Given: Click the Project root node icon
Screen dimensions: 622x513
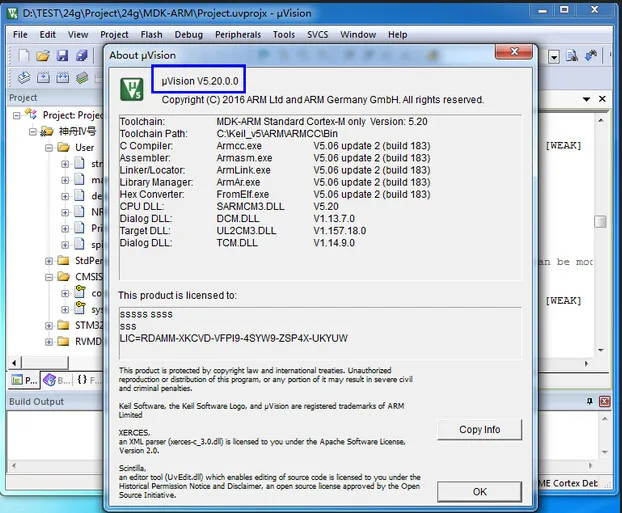Looking at the screenshot, I should (x=31, y=115).
